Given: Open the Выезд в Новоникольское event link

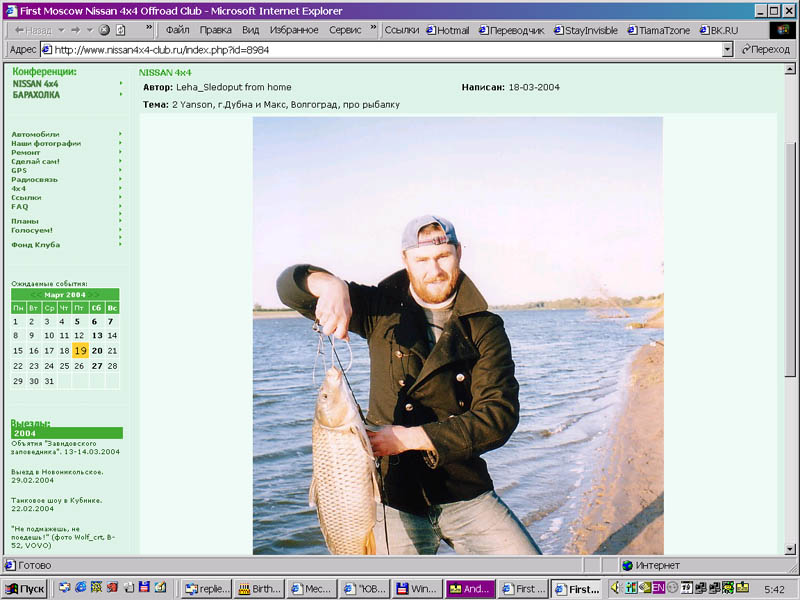Looking at the screenshot, I should pyautogui.click(x=57, y=476).
